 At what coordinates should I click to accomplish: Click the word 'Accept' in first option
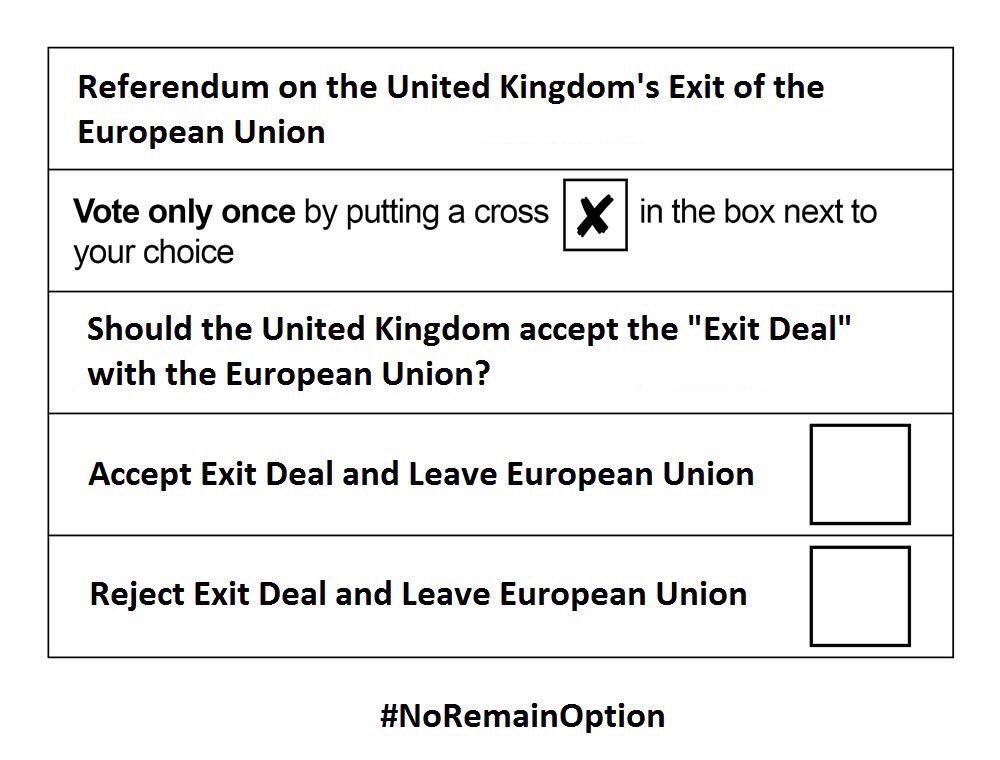tap(140, 476)
